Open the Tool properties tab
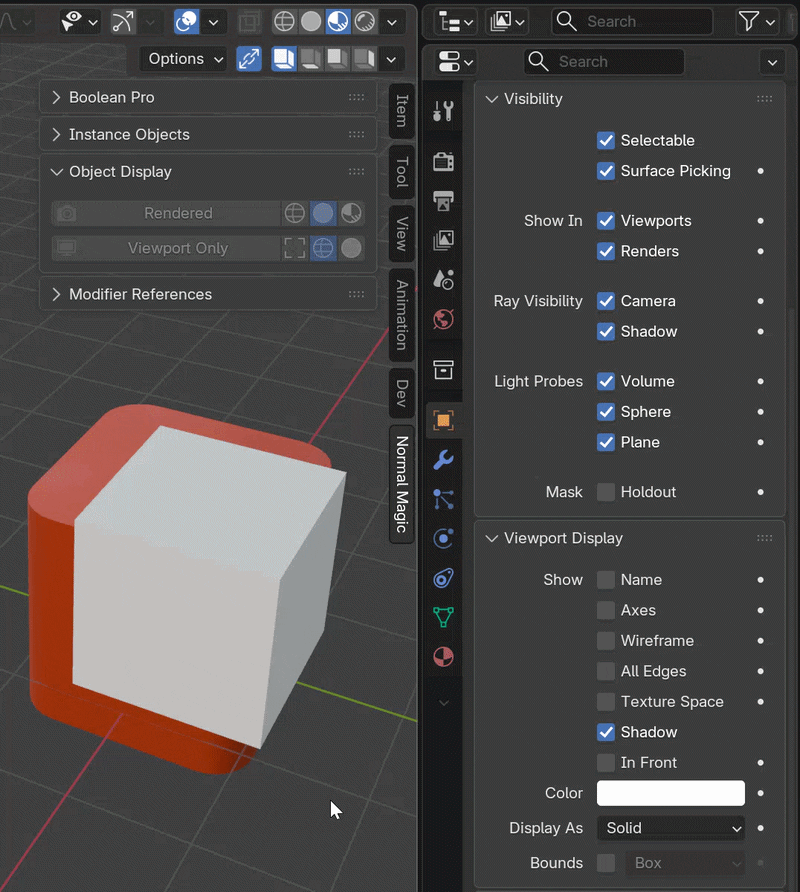Image resolution: width=800 pixels, height=892 pixels. coord(443,111)
